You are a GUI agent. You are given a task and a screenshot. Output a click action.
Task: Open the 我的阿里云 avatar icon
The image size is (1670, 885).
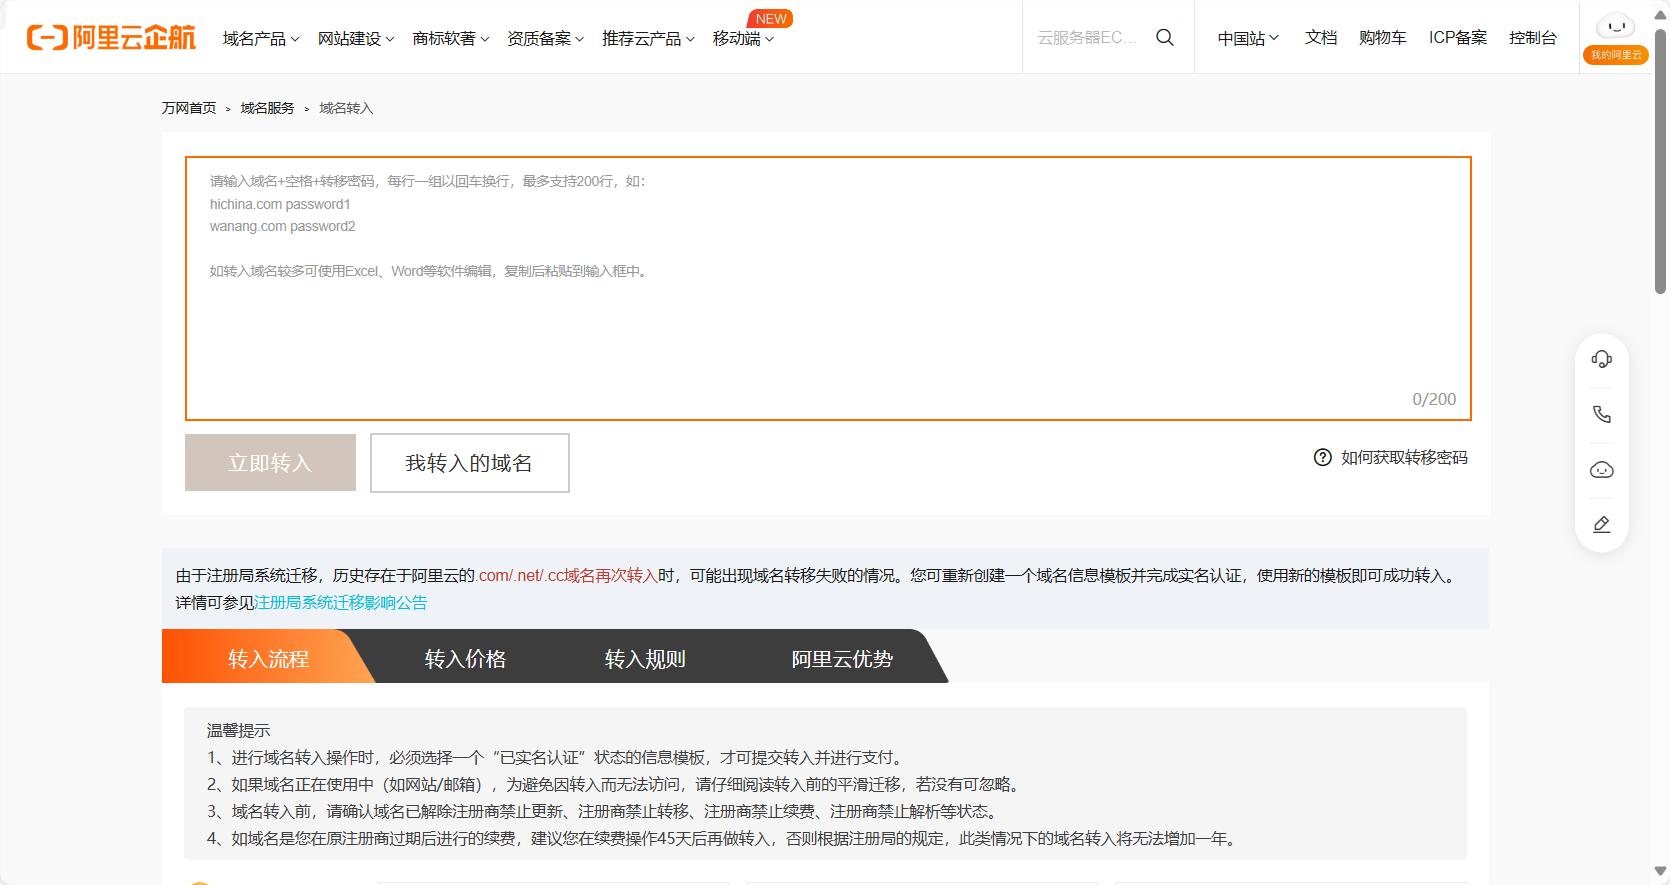[1615, 37]
